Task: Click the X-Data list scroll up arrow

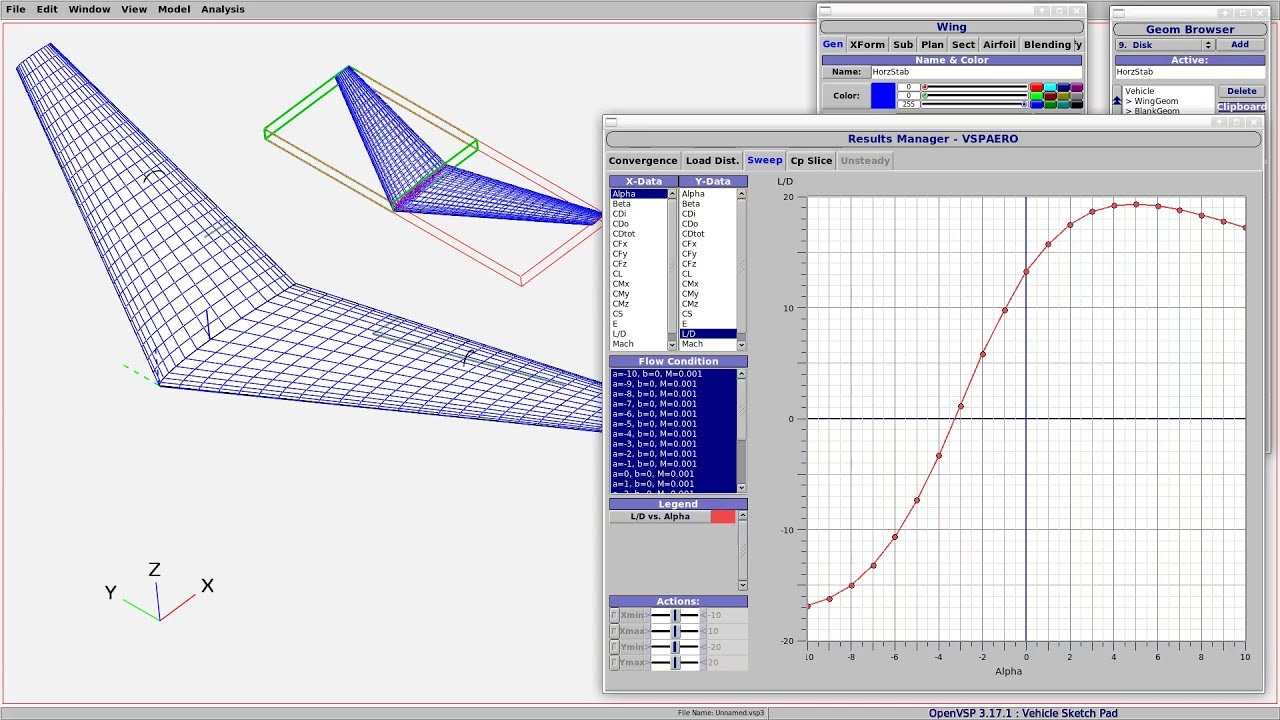Action: point(672,194)
